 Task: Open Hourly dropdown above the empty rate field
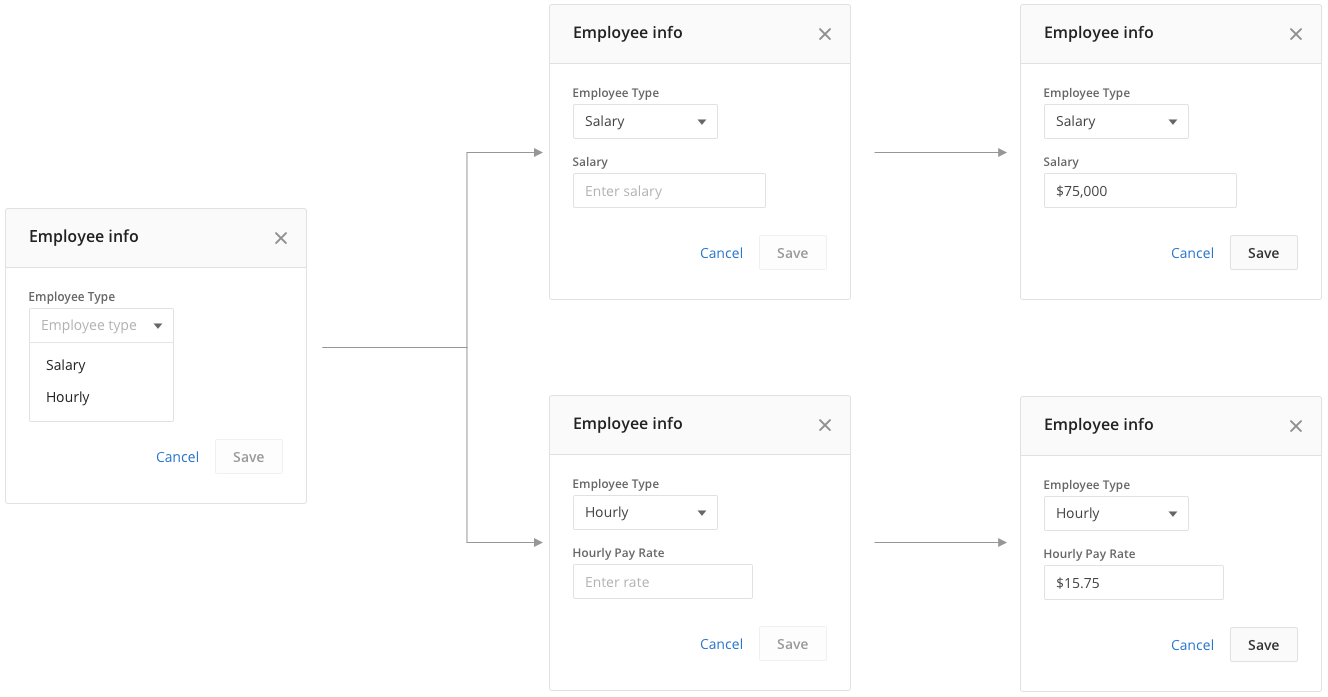click(x=645, y=512)
